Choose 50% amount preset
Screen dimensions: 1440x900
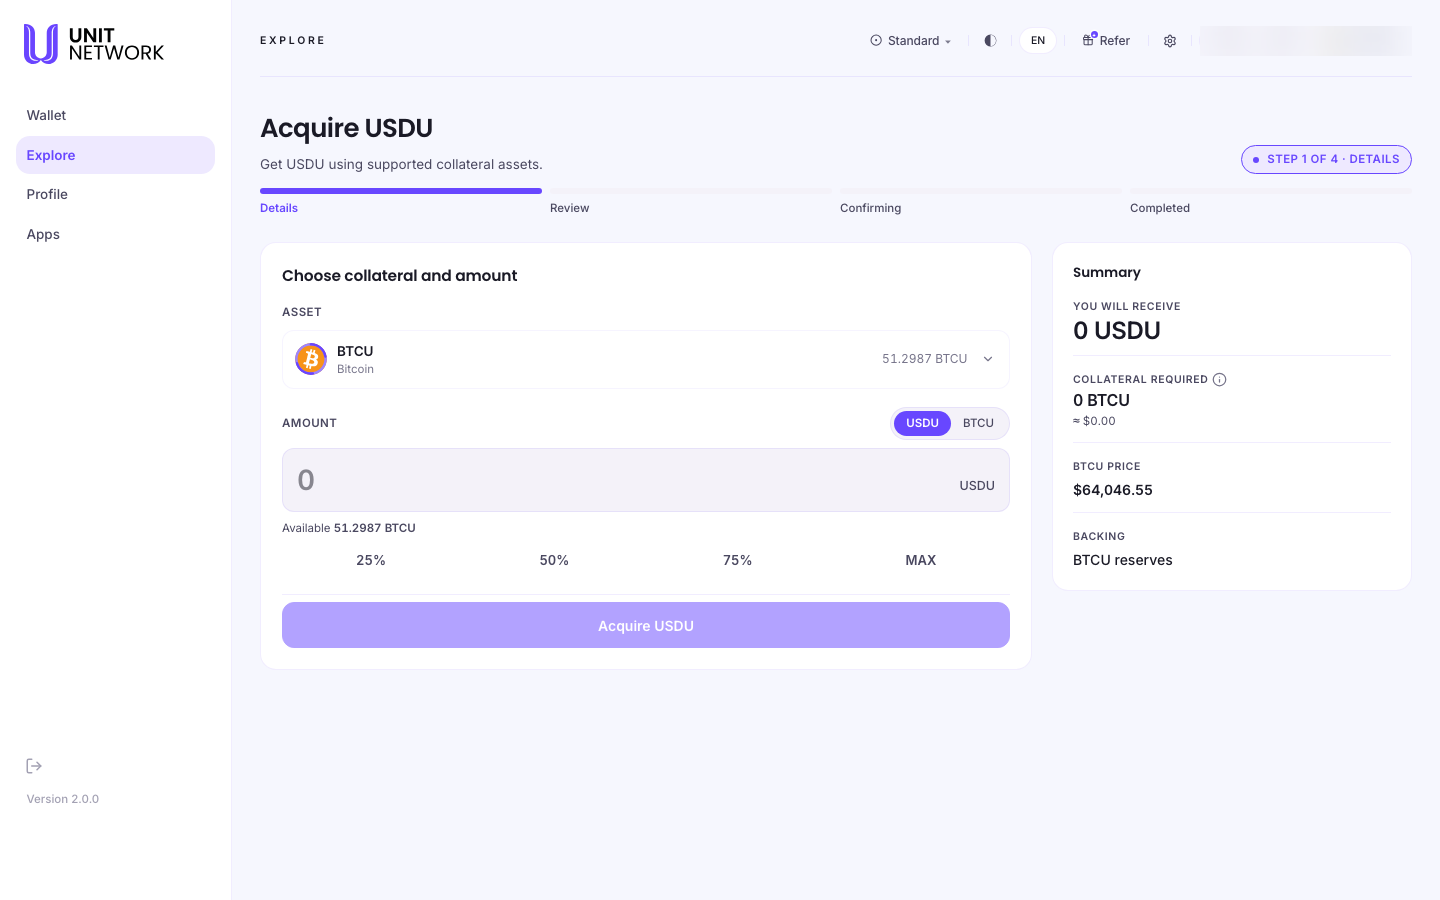click(554, 560)
